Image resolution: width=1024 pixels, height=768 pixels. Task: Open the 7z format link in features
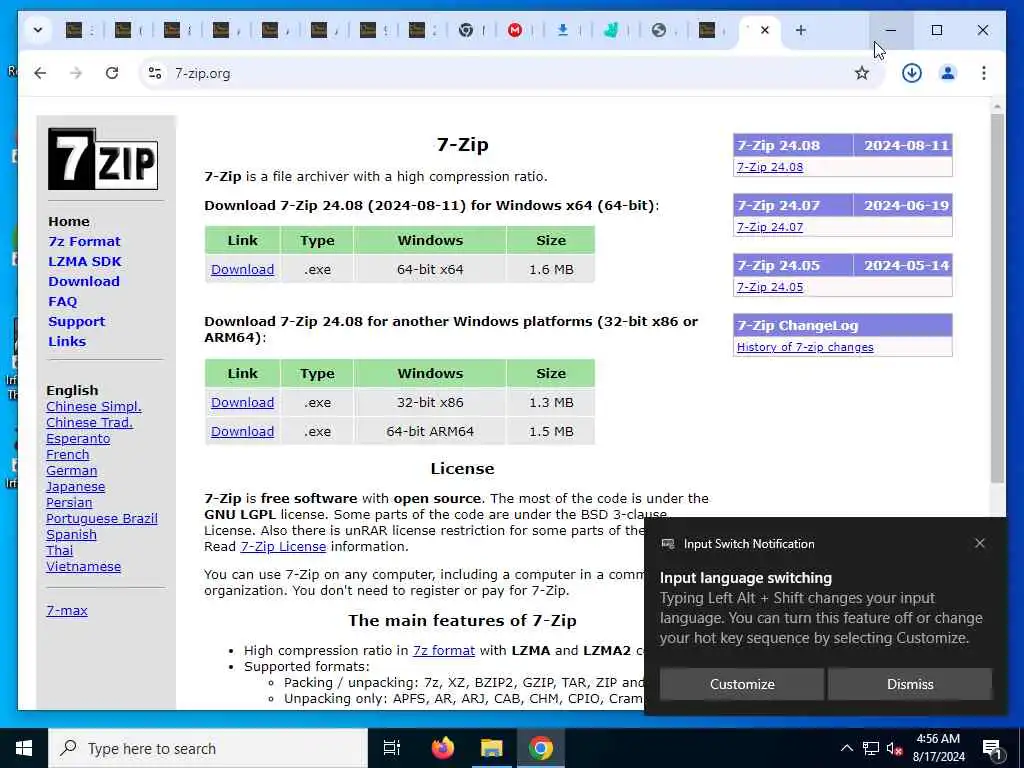click(443, 650)
